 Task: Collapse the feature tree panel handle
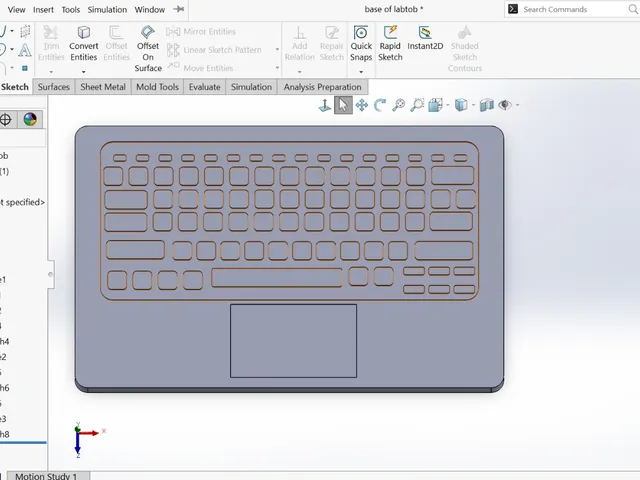[50, 274]
